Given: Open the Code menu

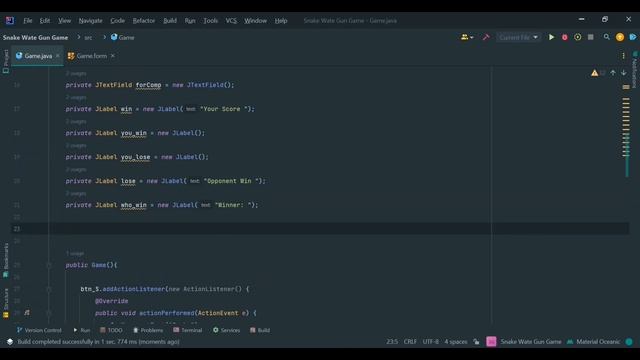Looking at the screenshot, I should [x=117, y=20].
